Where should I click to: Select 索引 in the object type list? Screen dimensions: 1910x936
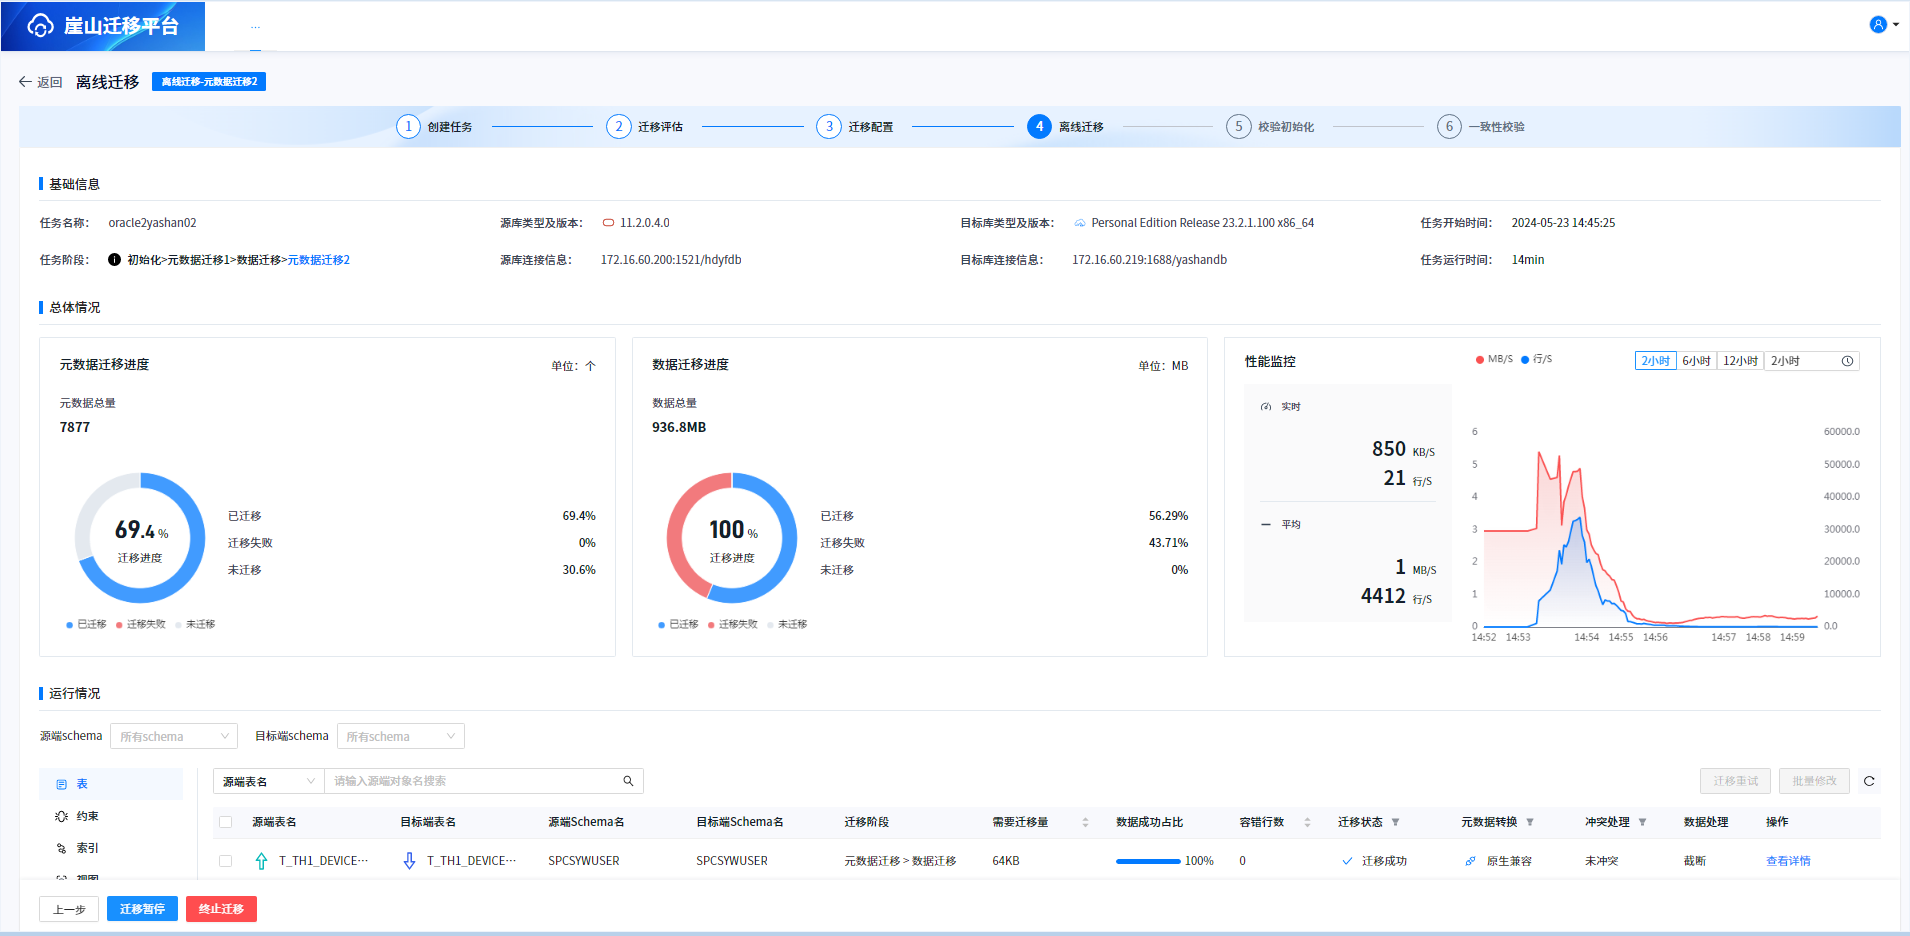pos(111,848)
